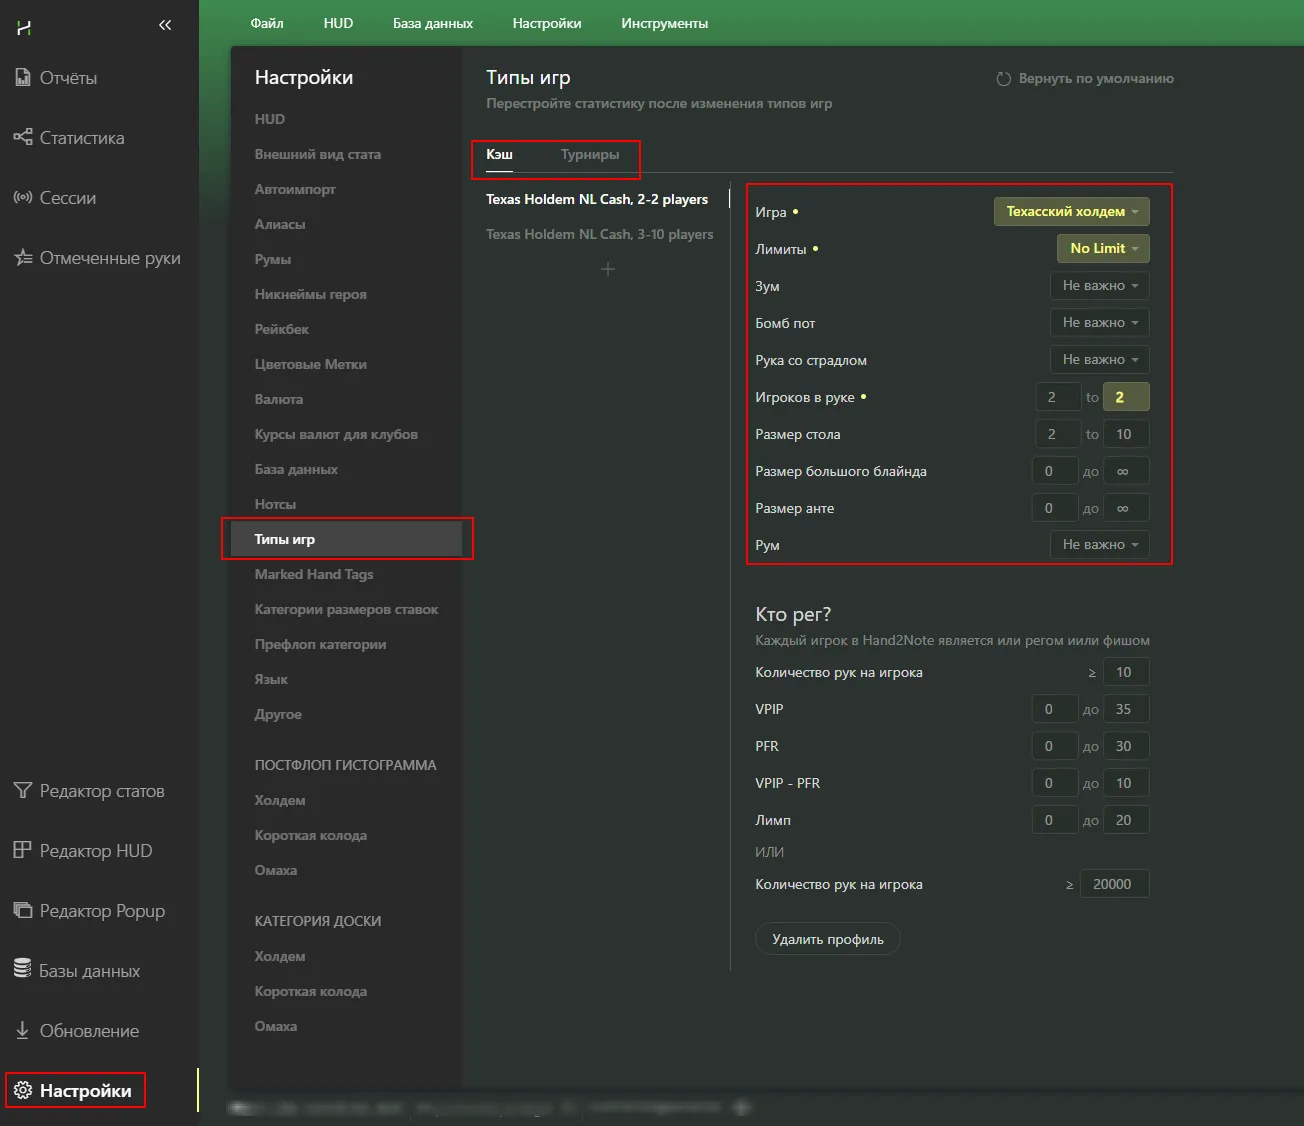
Task: Open Отмеченные руки star icon
Action: [23, 258]
